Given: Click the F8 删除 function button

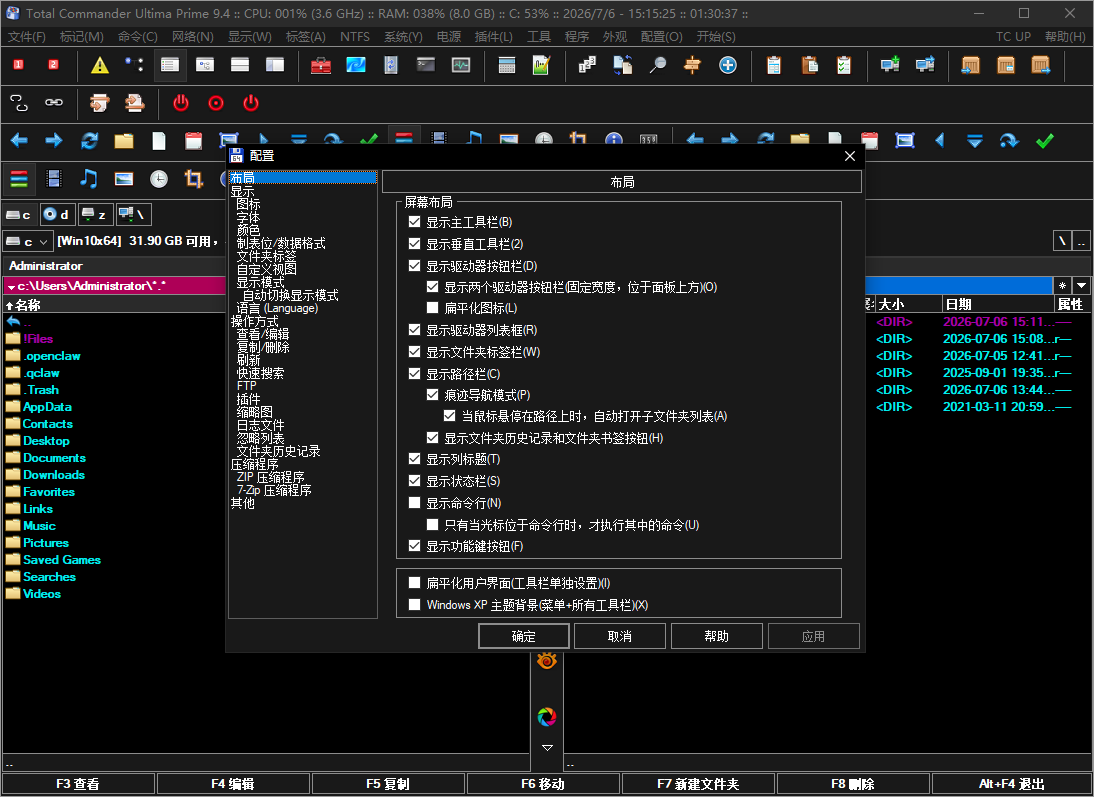Looking at the screenshot, I should [x=853, y=784].
